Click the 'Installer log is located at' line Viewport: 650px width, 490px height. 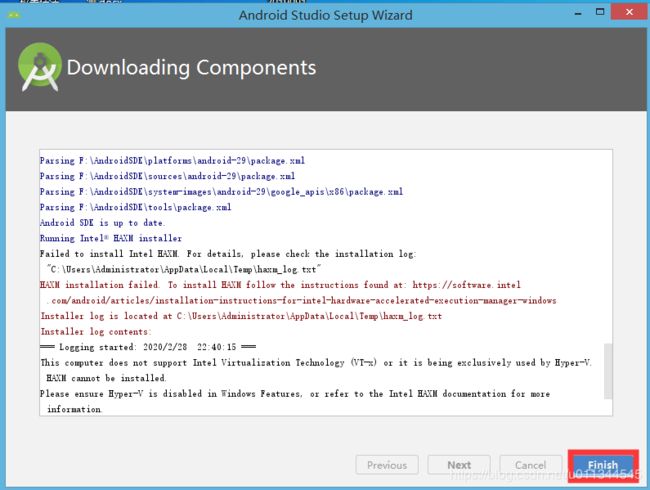[241, 316]
